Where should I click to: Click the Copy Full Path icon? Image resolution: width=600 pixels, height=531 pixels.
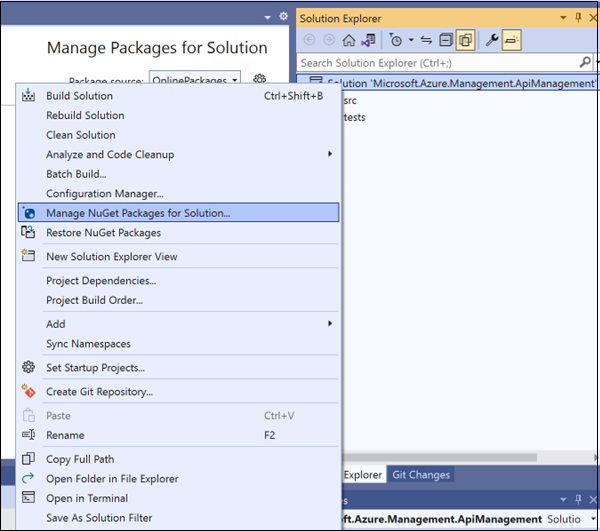tap(28, 458)
